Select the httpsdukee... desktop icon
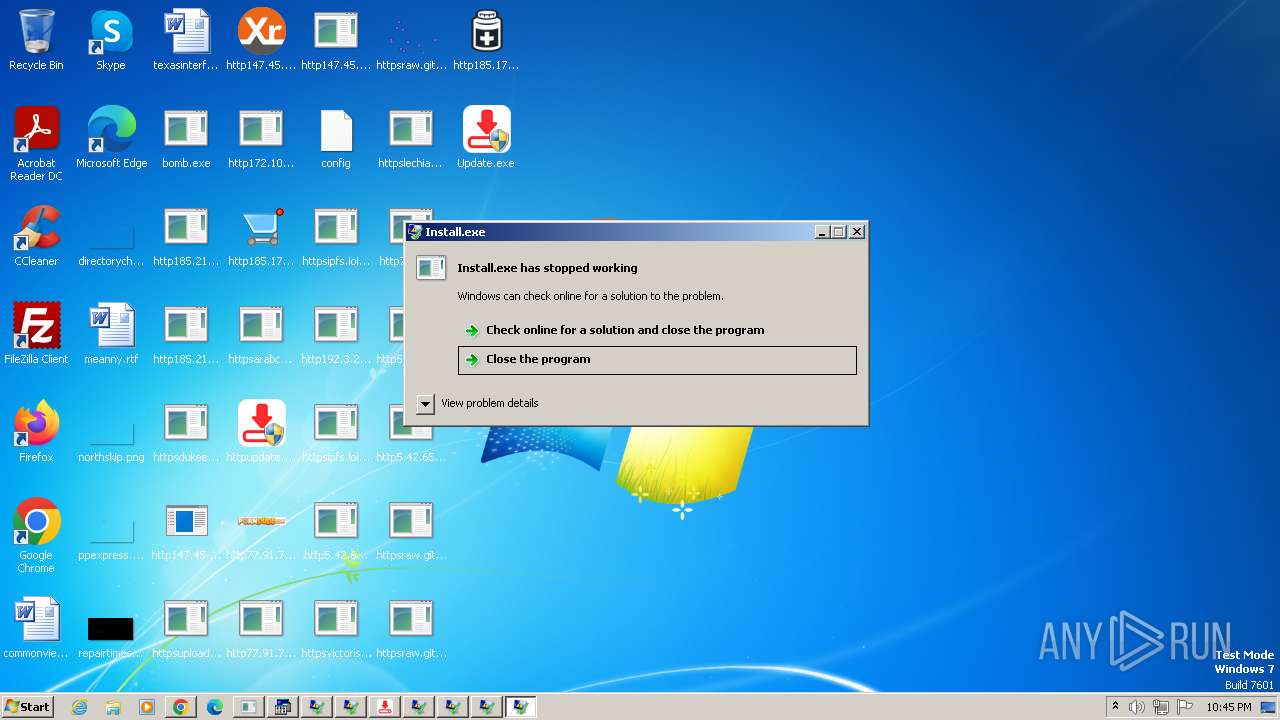This screenshot has width=1280, height=720. (186, 432)
